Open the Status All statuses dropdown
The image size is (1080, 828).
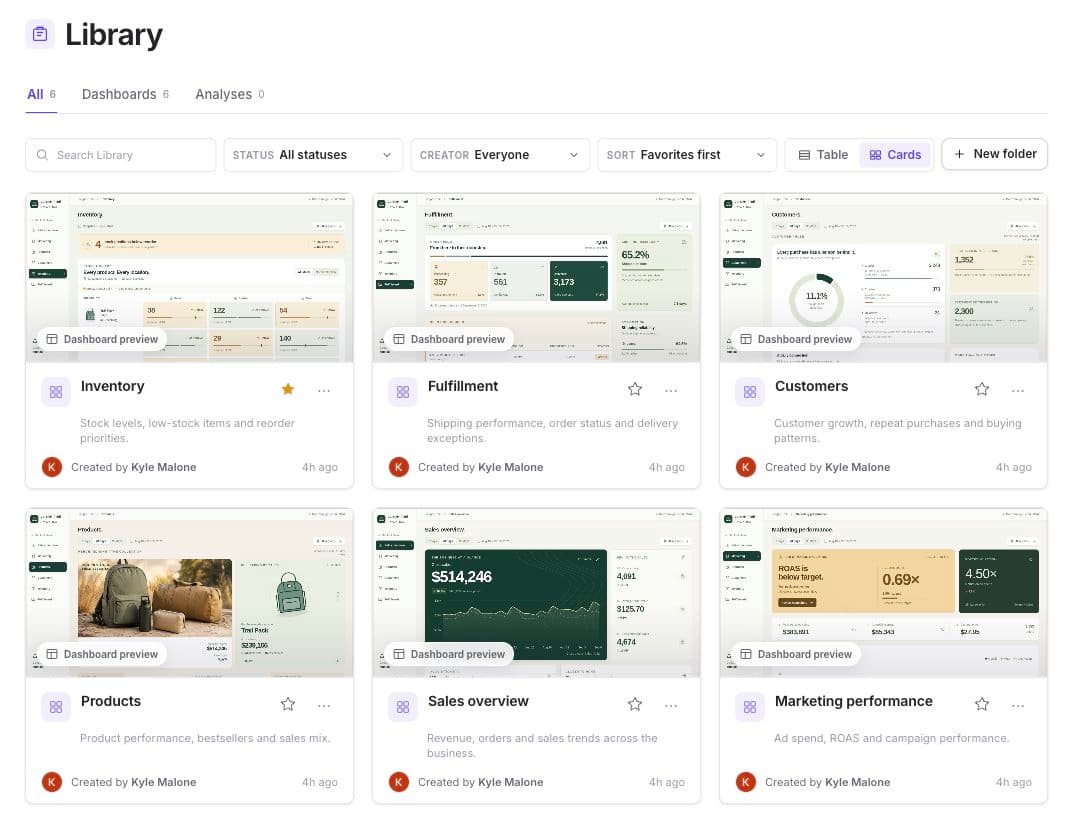[x=313, y=155]
